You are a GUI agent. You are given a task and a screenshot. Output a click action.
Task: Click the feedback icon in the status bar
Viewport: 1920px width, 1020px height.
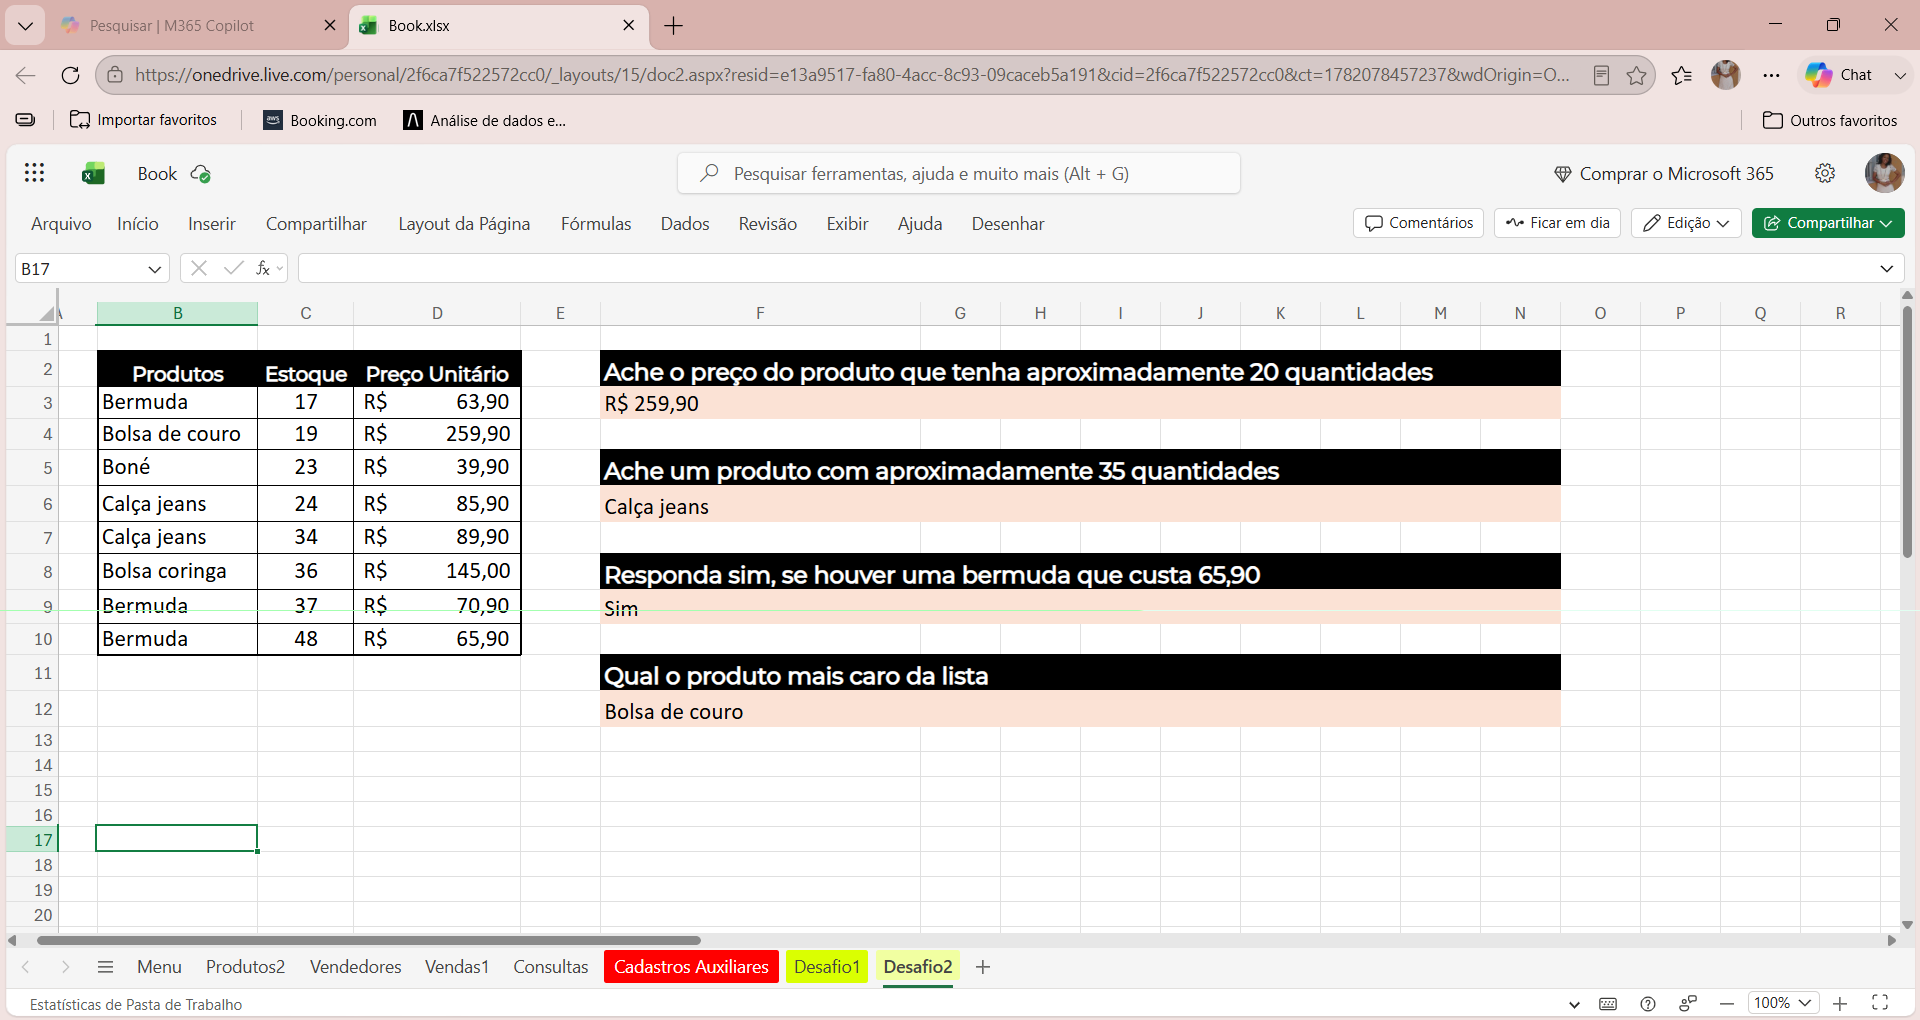click(x=1688, y=1004)
